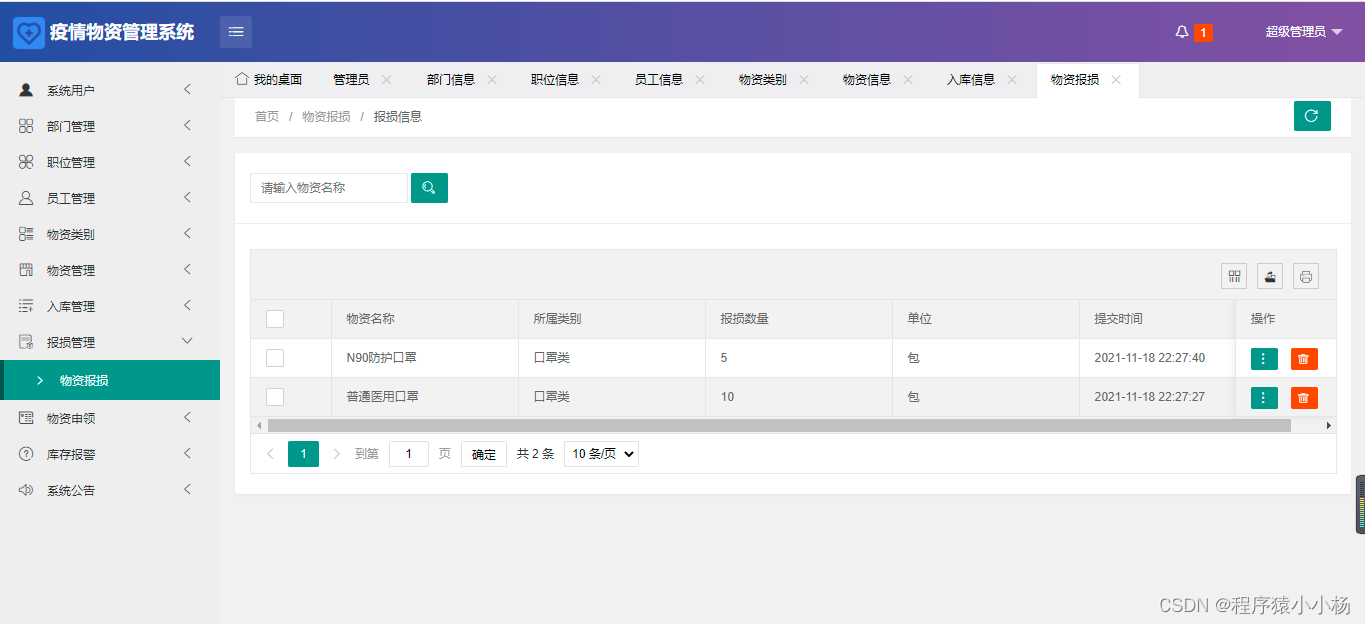Click the refresh page button
Image resolution: width=1365 pixels, height=624 pixels.
coord(1312,116)
